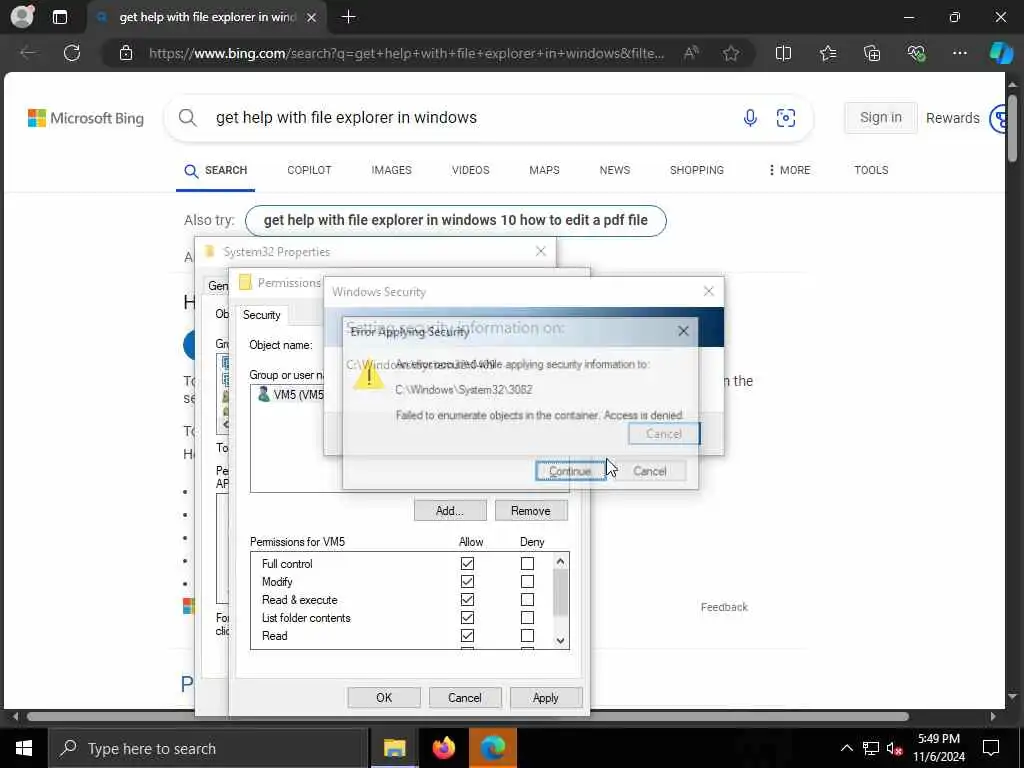Open the Rewards link
Screen dimensions: 1024x768
952,118
